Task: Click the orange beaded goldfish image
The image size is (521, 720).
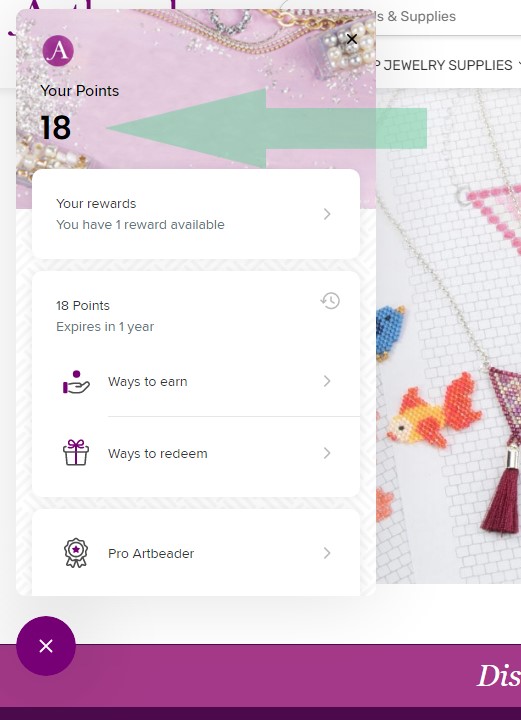Action: [434, 412]
